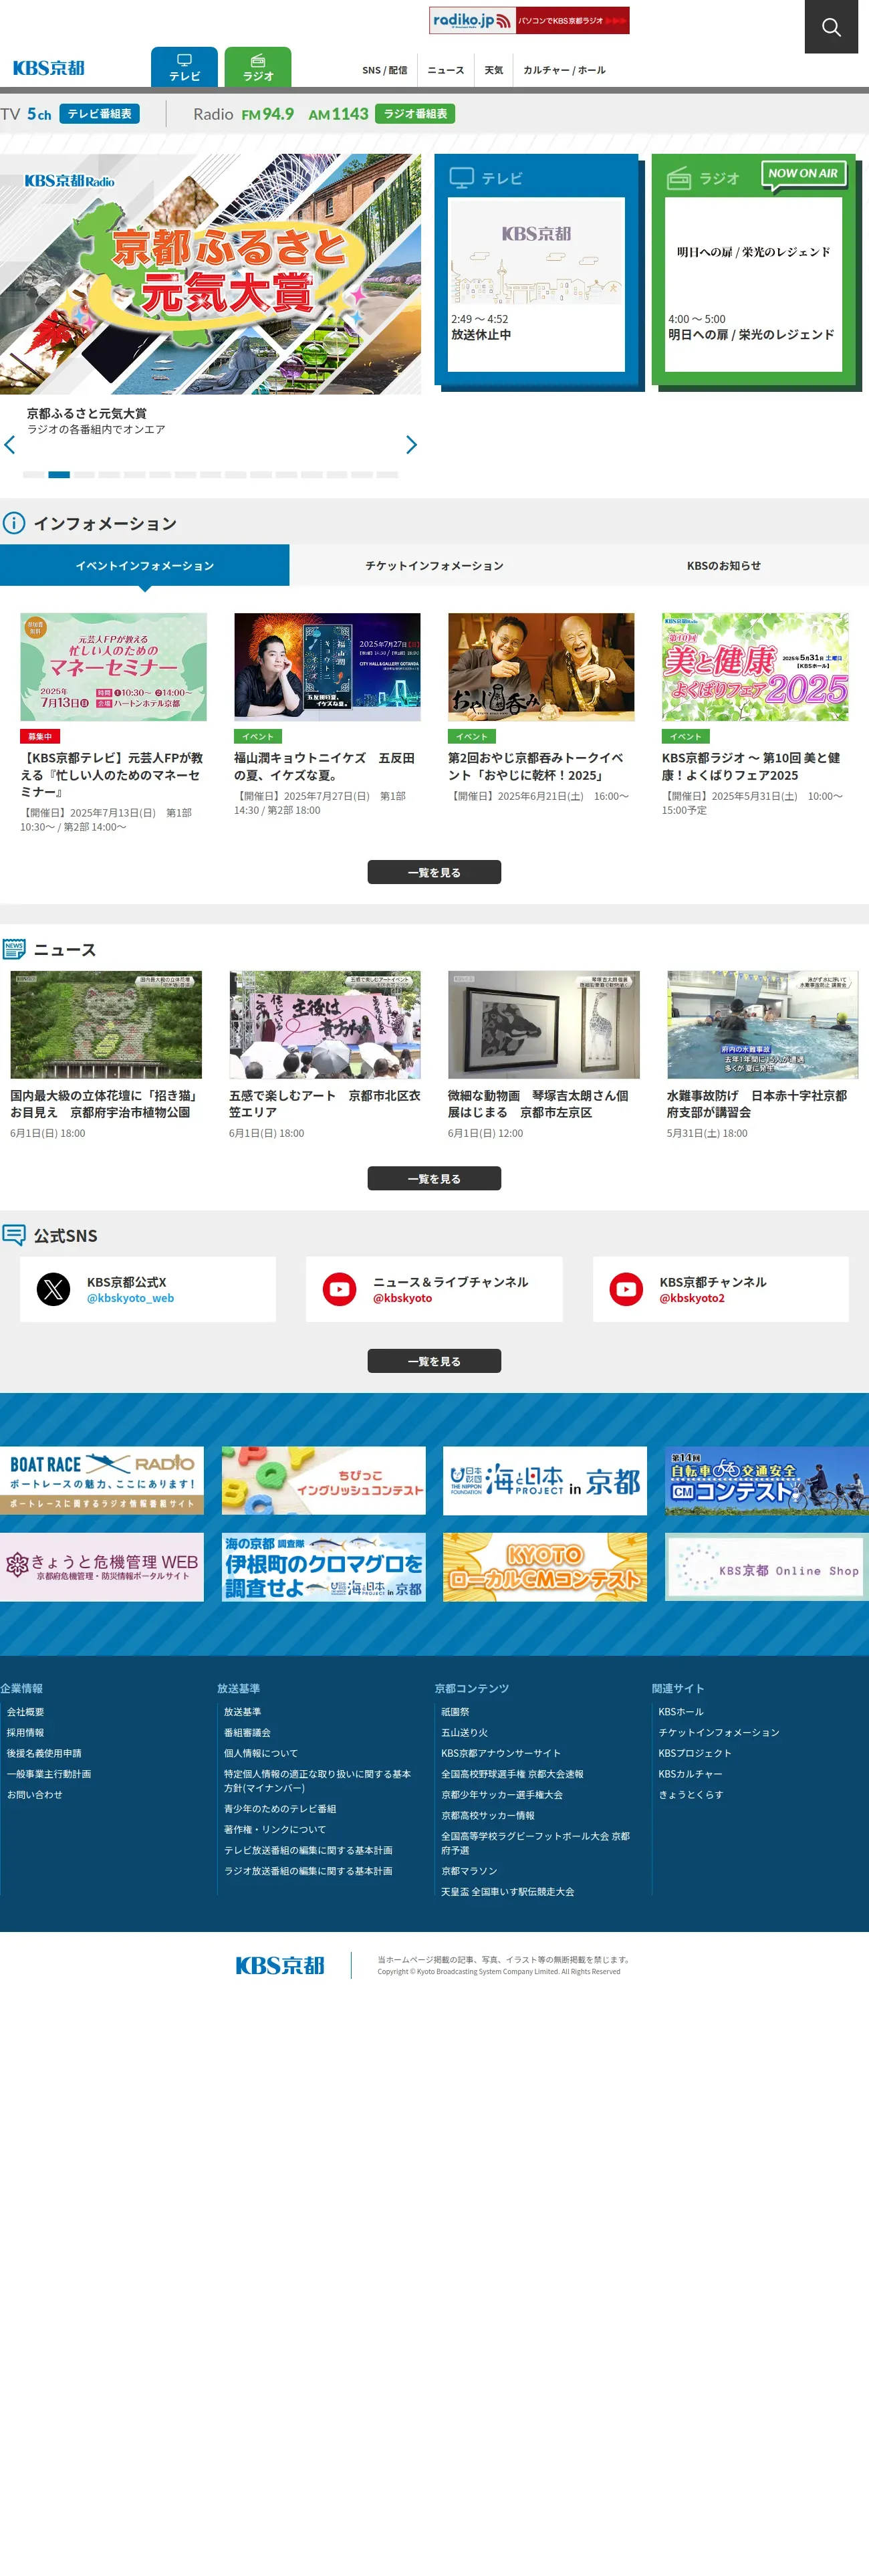Image resolution: width=869 pixels, height=2576 pixels.
Task: Select KBSのお知らせ tab
Action: [724, 565]
